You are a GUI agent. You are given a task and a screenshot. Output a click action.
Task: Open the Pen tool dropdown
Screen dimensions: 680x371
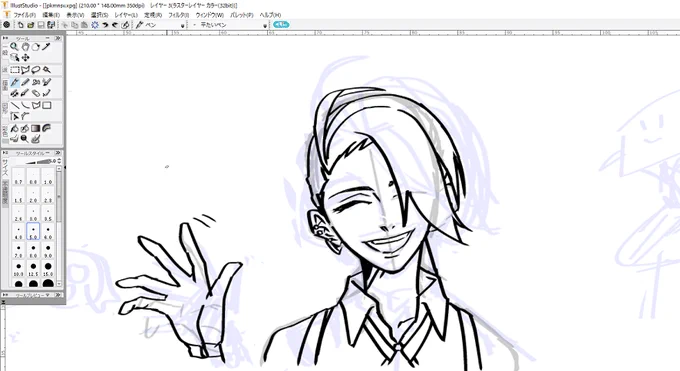pos(183,26)
